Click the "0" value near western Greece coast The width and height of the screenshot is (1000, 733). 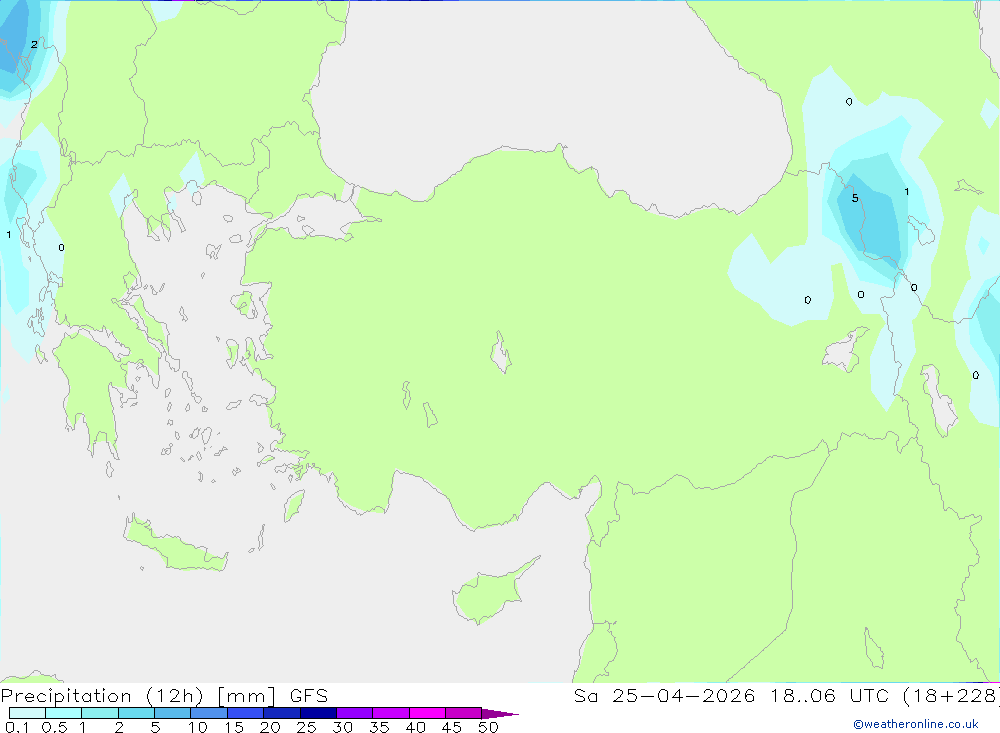[61, 248]
